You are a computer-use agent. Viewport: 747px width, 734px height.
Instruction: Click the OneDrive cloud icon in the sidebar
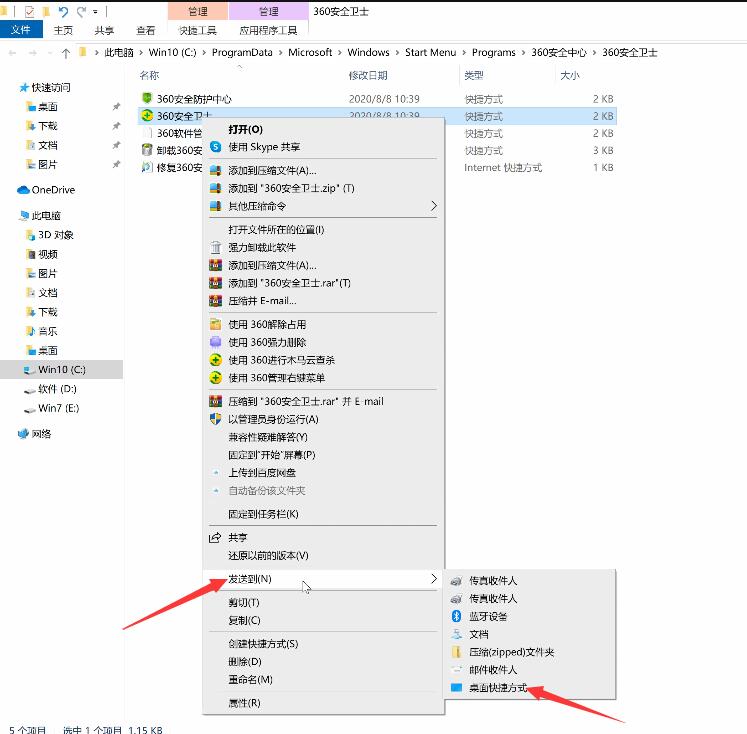23,190
